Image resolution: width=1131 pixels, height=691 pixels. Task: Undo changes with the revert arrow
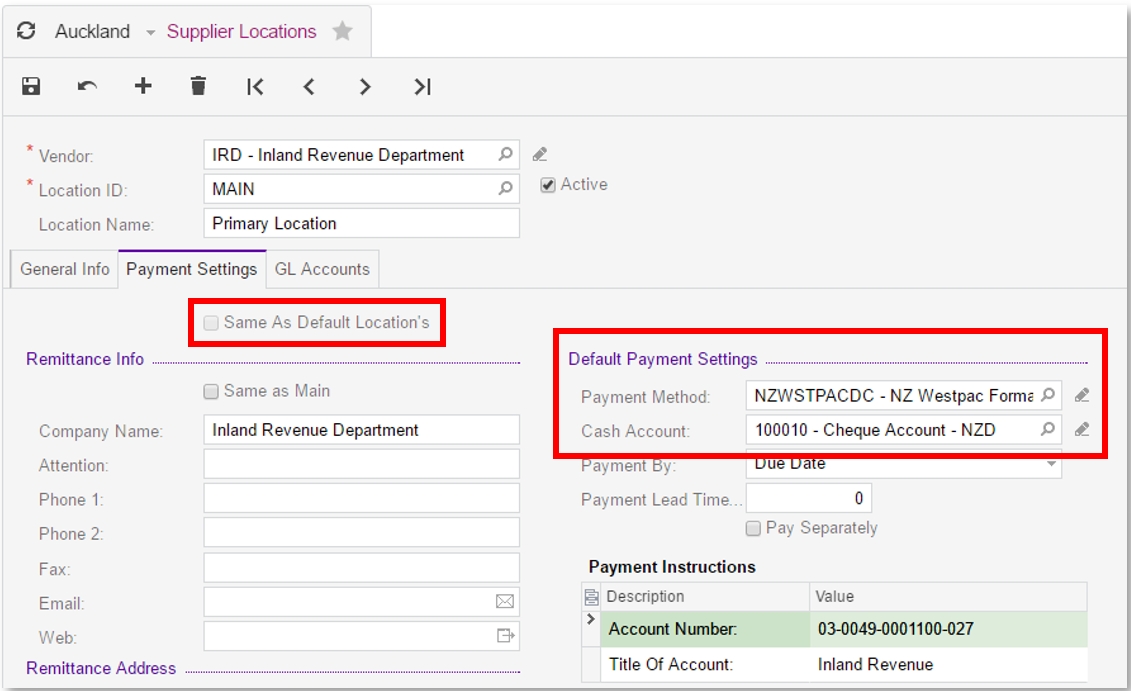coord(87,87)
